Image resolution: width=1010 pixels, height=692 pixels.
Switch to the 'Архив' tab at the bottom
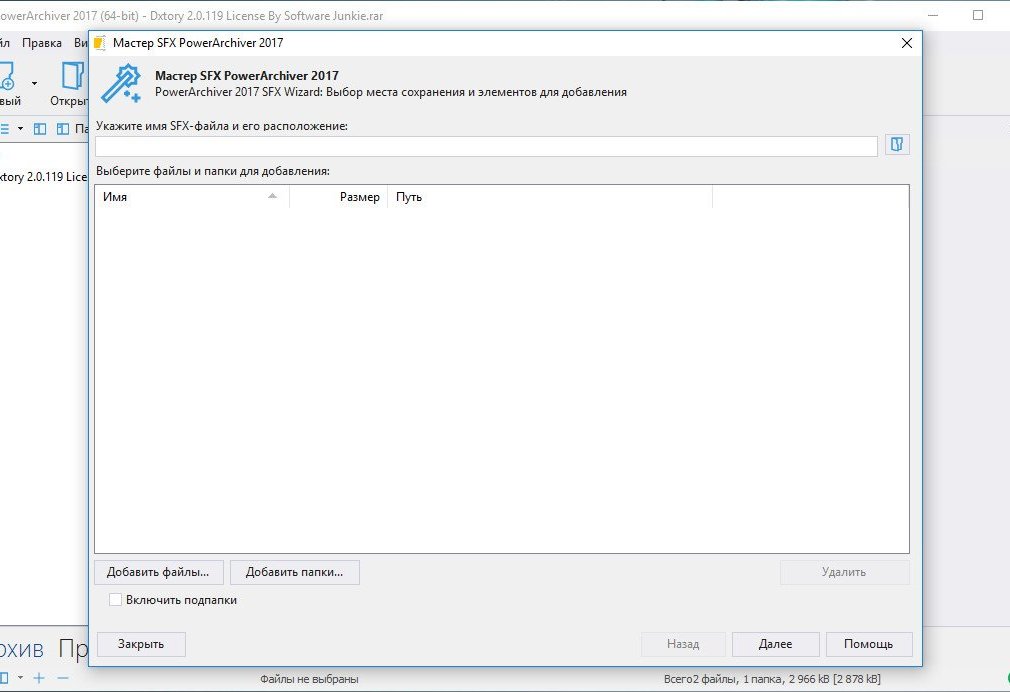22,648
